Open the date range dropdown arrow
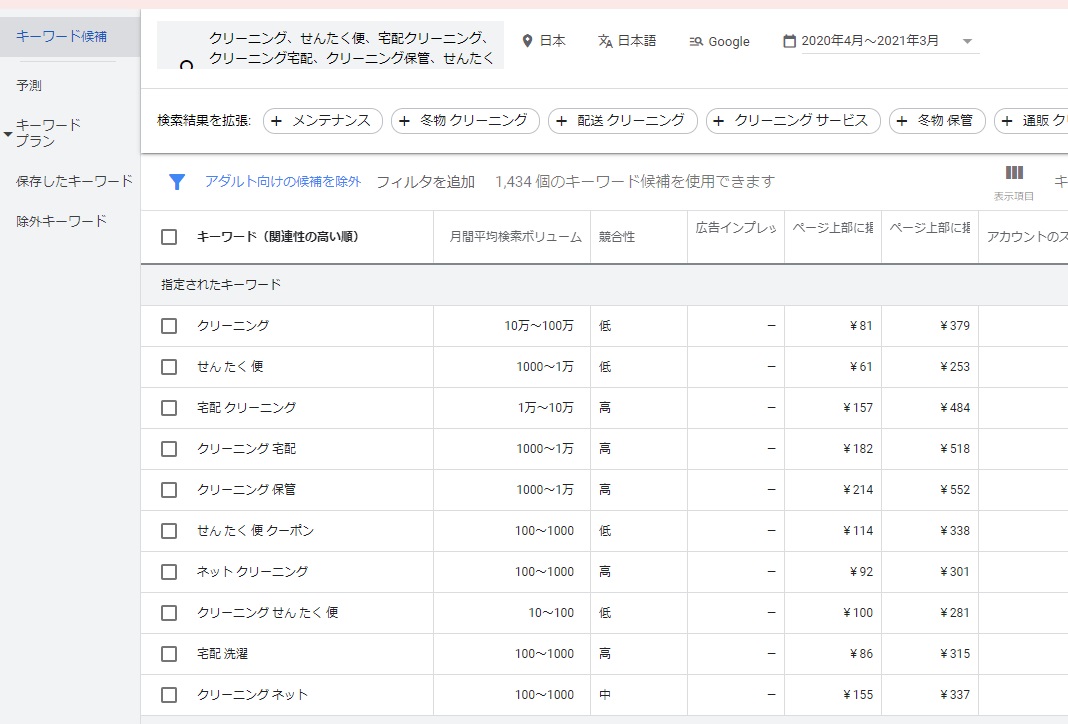The height and width of the screenshot is (724, 1068). (x=967, y=42)
